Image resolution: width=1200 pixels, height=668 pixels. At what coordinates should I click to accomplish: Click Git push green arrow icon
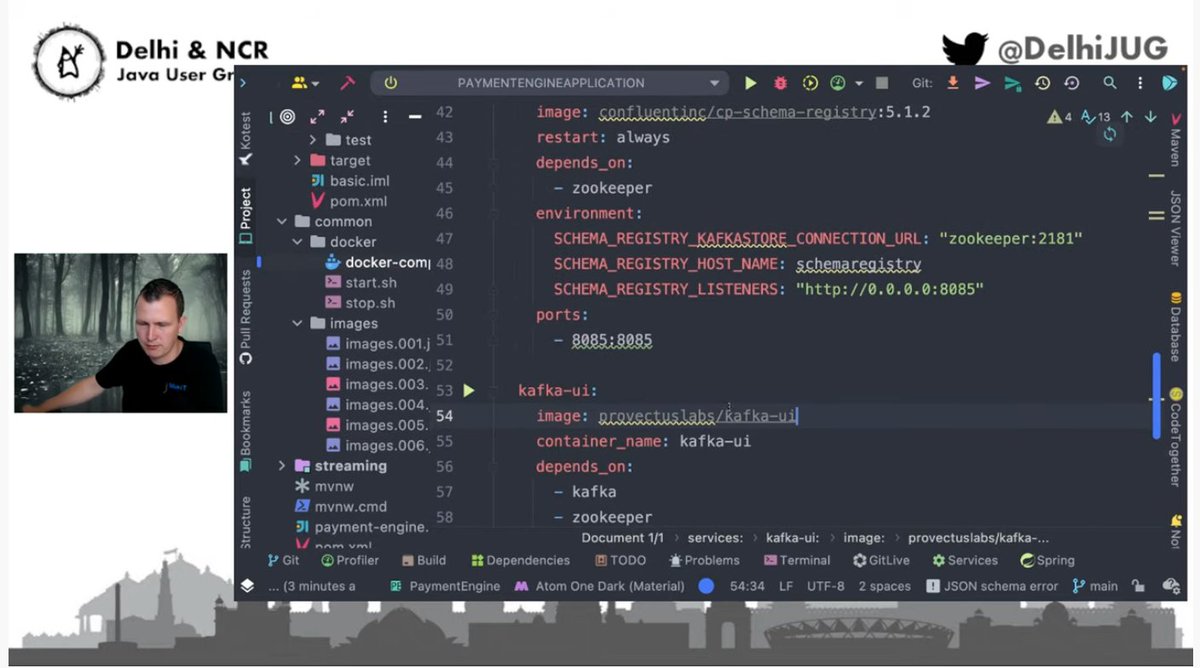[x=1012, y=83]
